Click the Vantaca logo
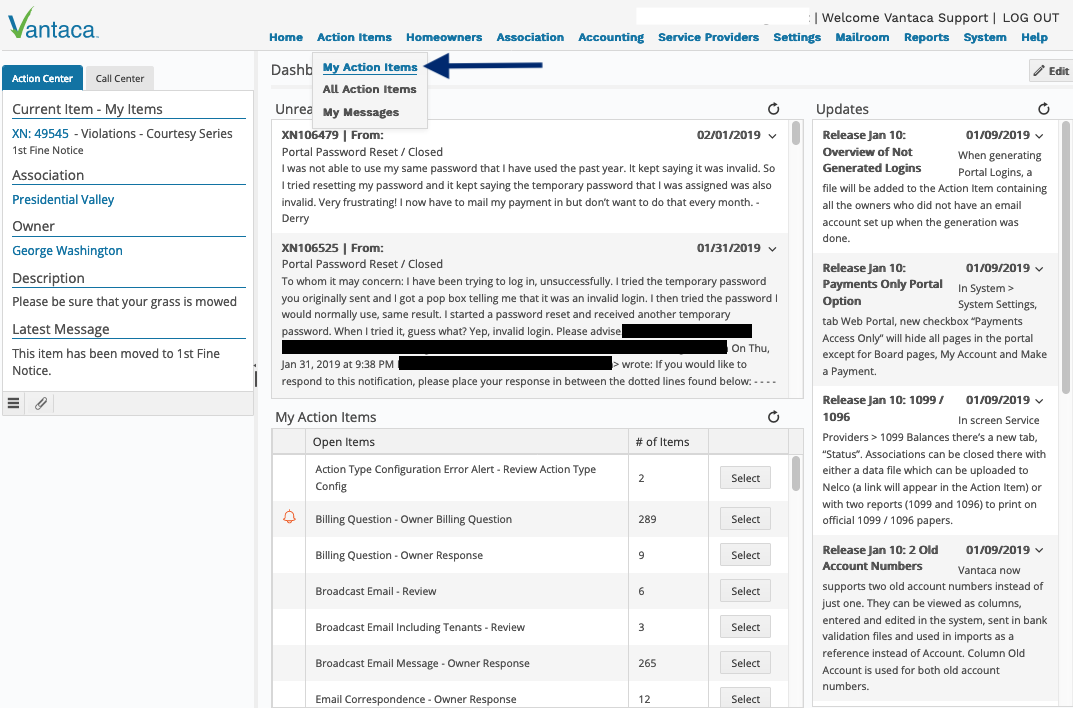Viewport: 1073px width, 708px height. 53,25
